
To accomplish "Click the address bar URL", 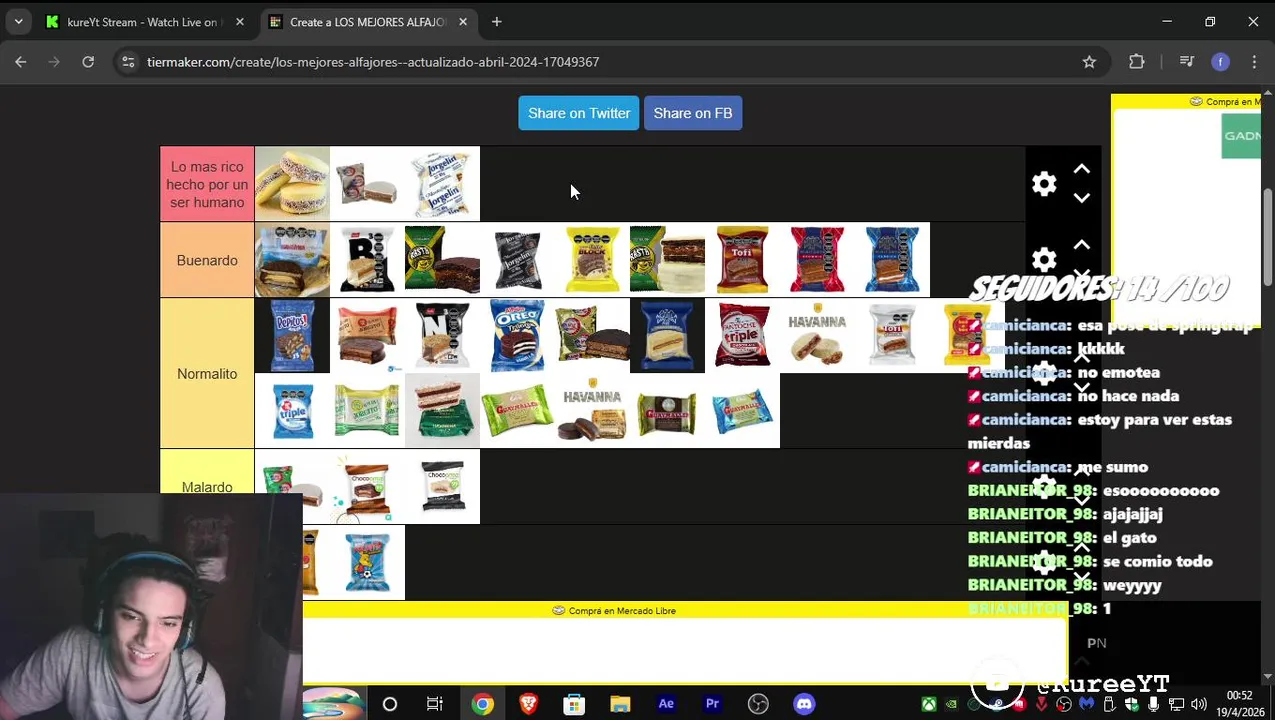I will click(373, 62).
